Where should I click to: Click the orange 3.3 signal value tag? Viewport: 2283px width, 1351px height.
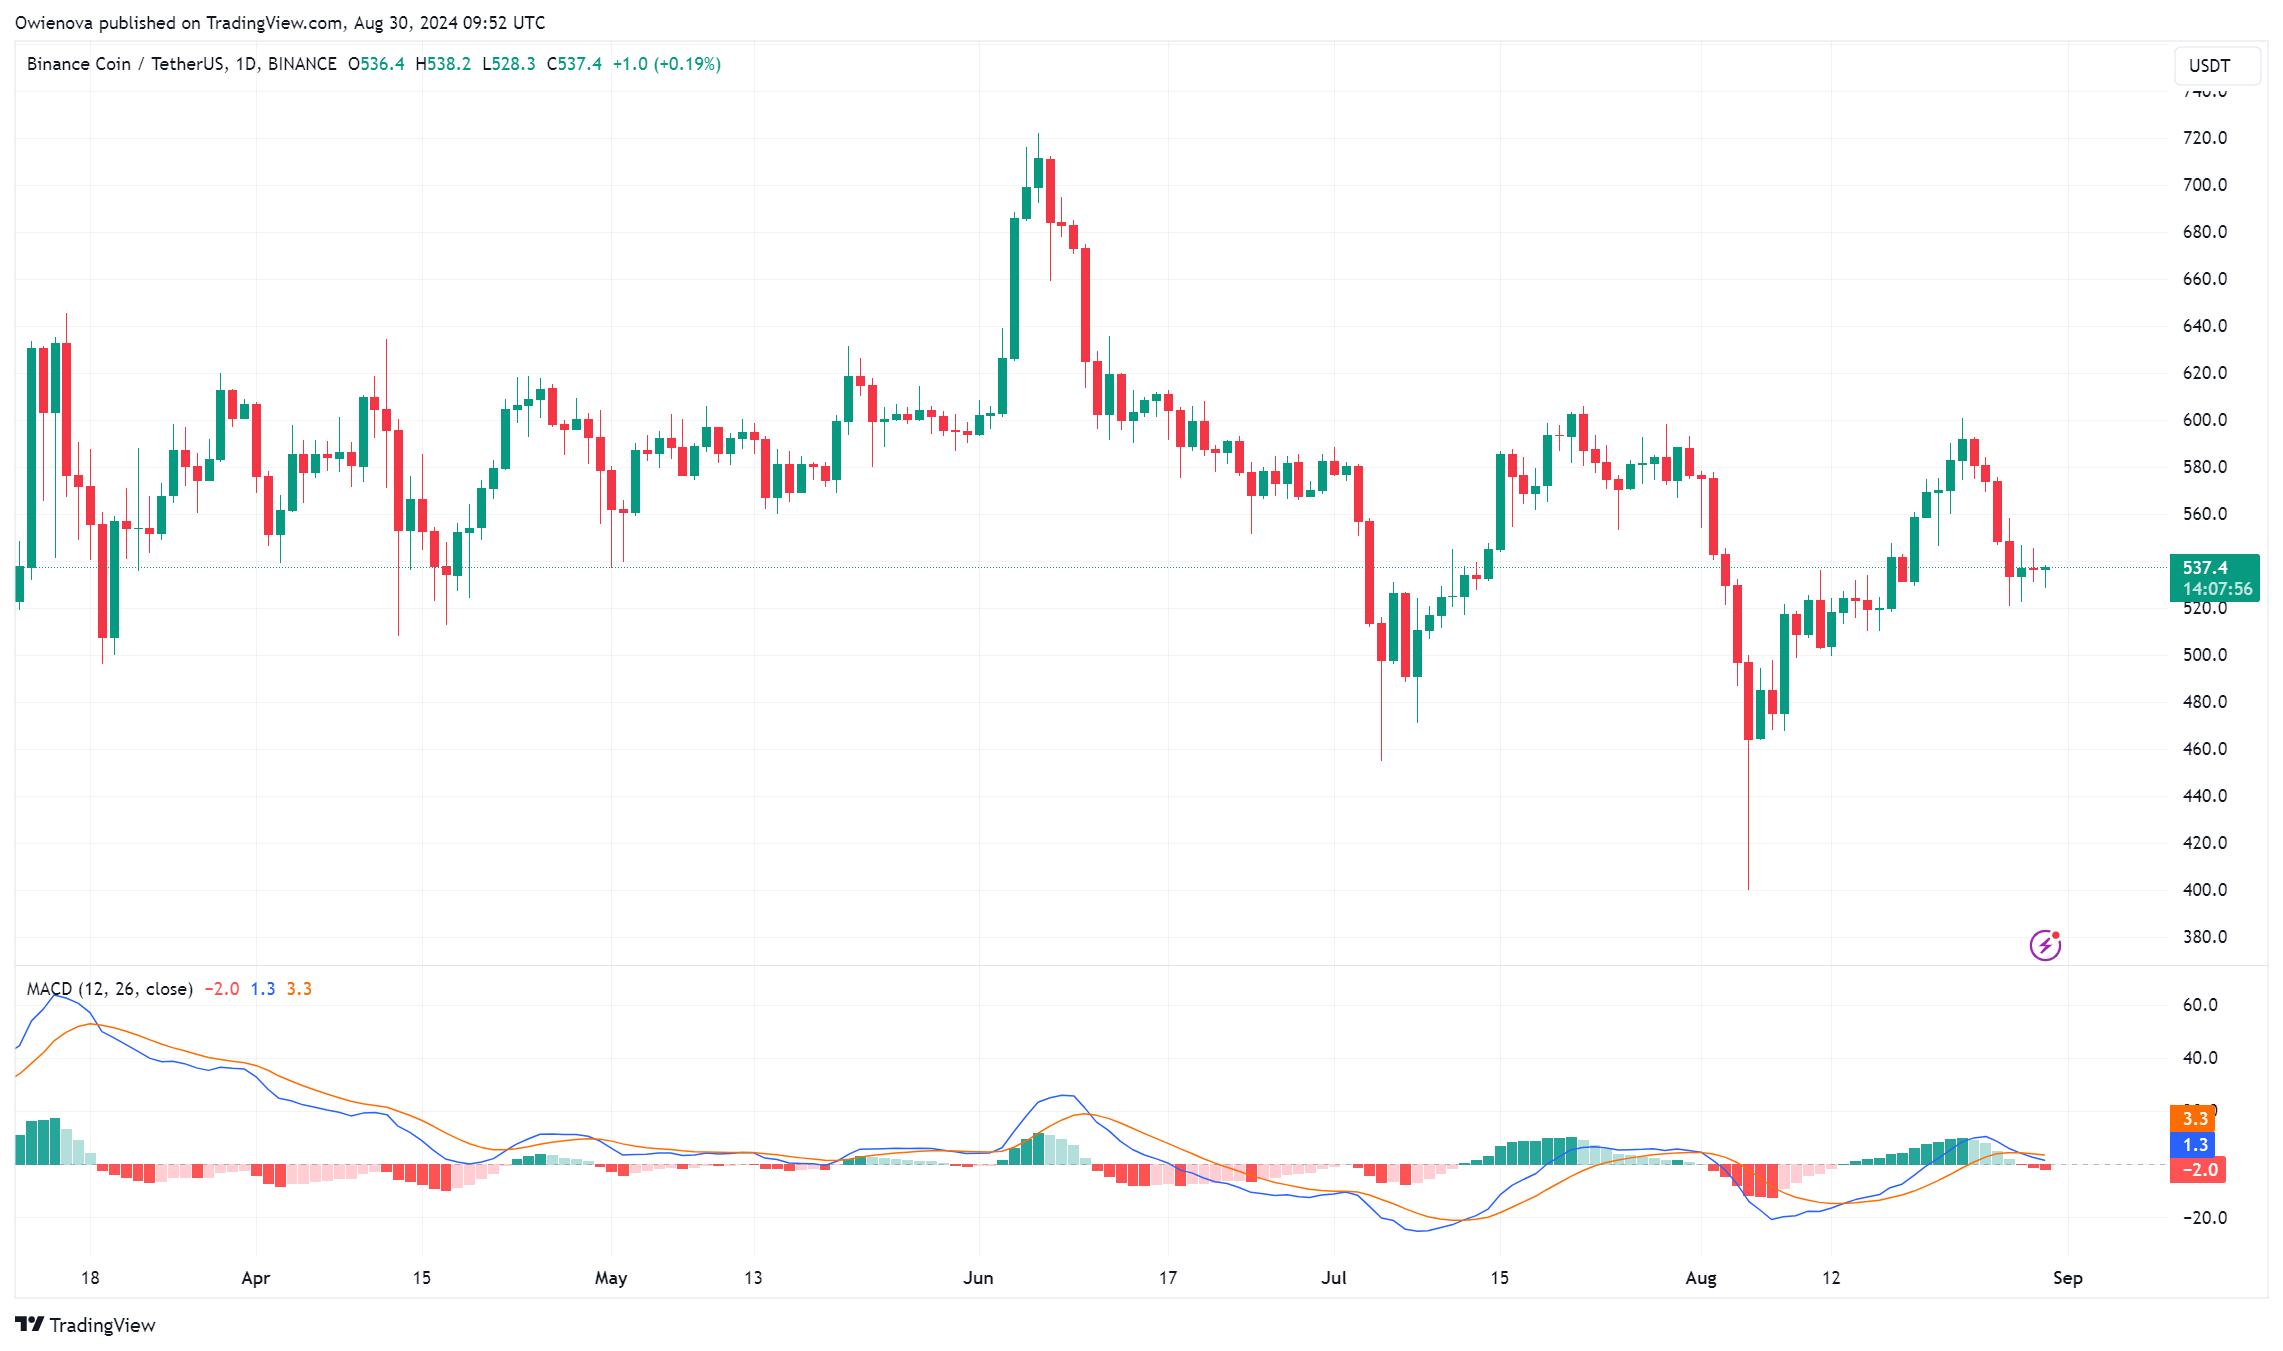(x=2195, y=1119)
